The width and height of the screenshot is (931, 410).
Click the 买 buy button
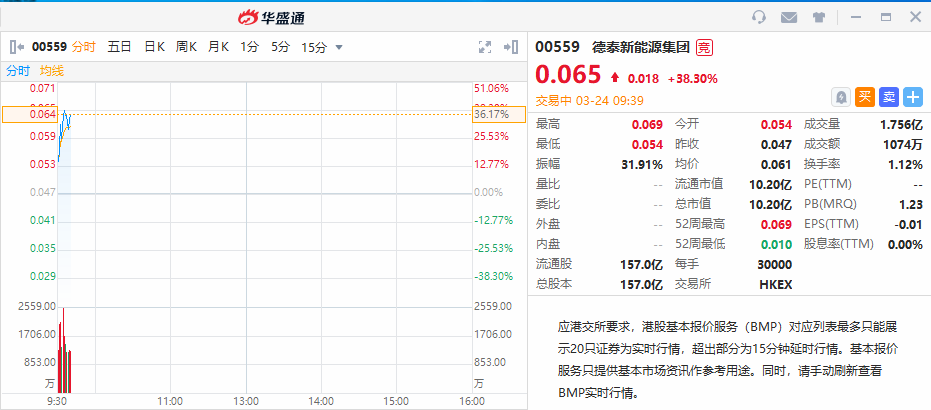click(865, 97)
